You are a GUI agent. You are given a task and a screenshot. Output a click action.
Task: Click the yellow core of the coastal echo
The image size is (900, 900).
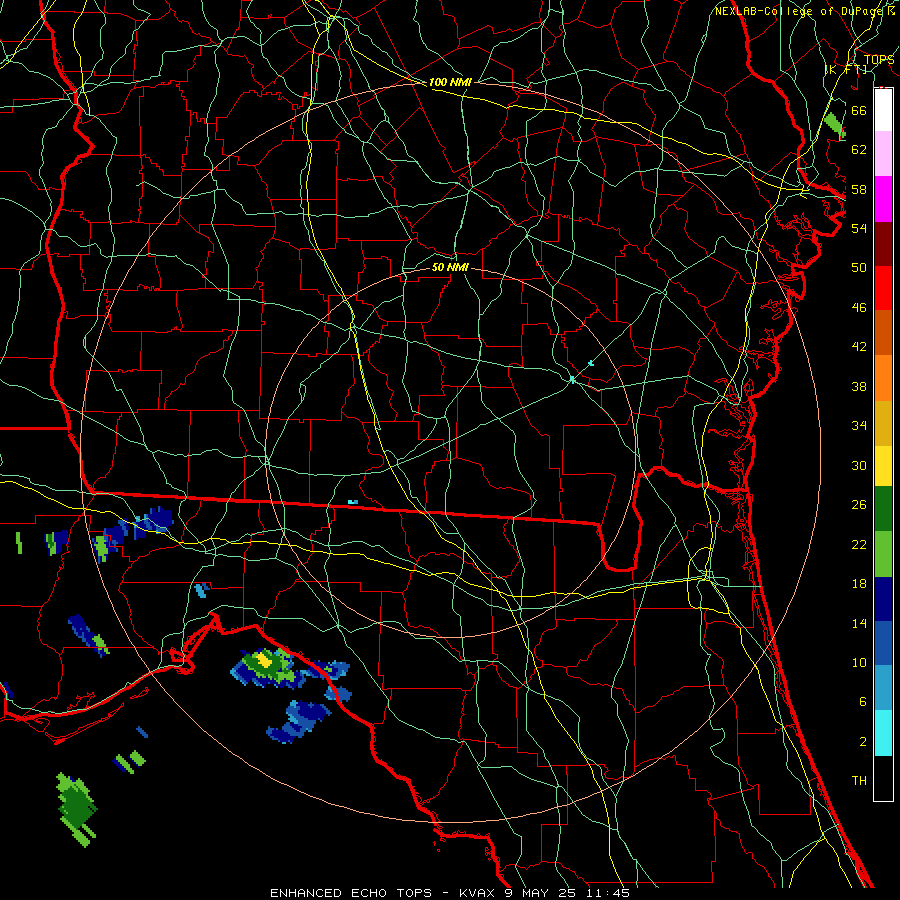pos(265,659)
